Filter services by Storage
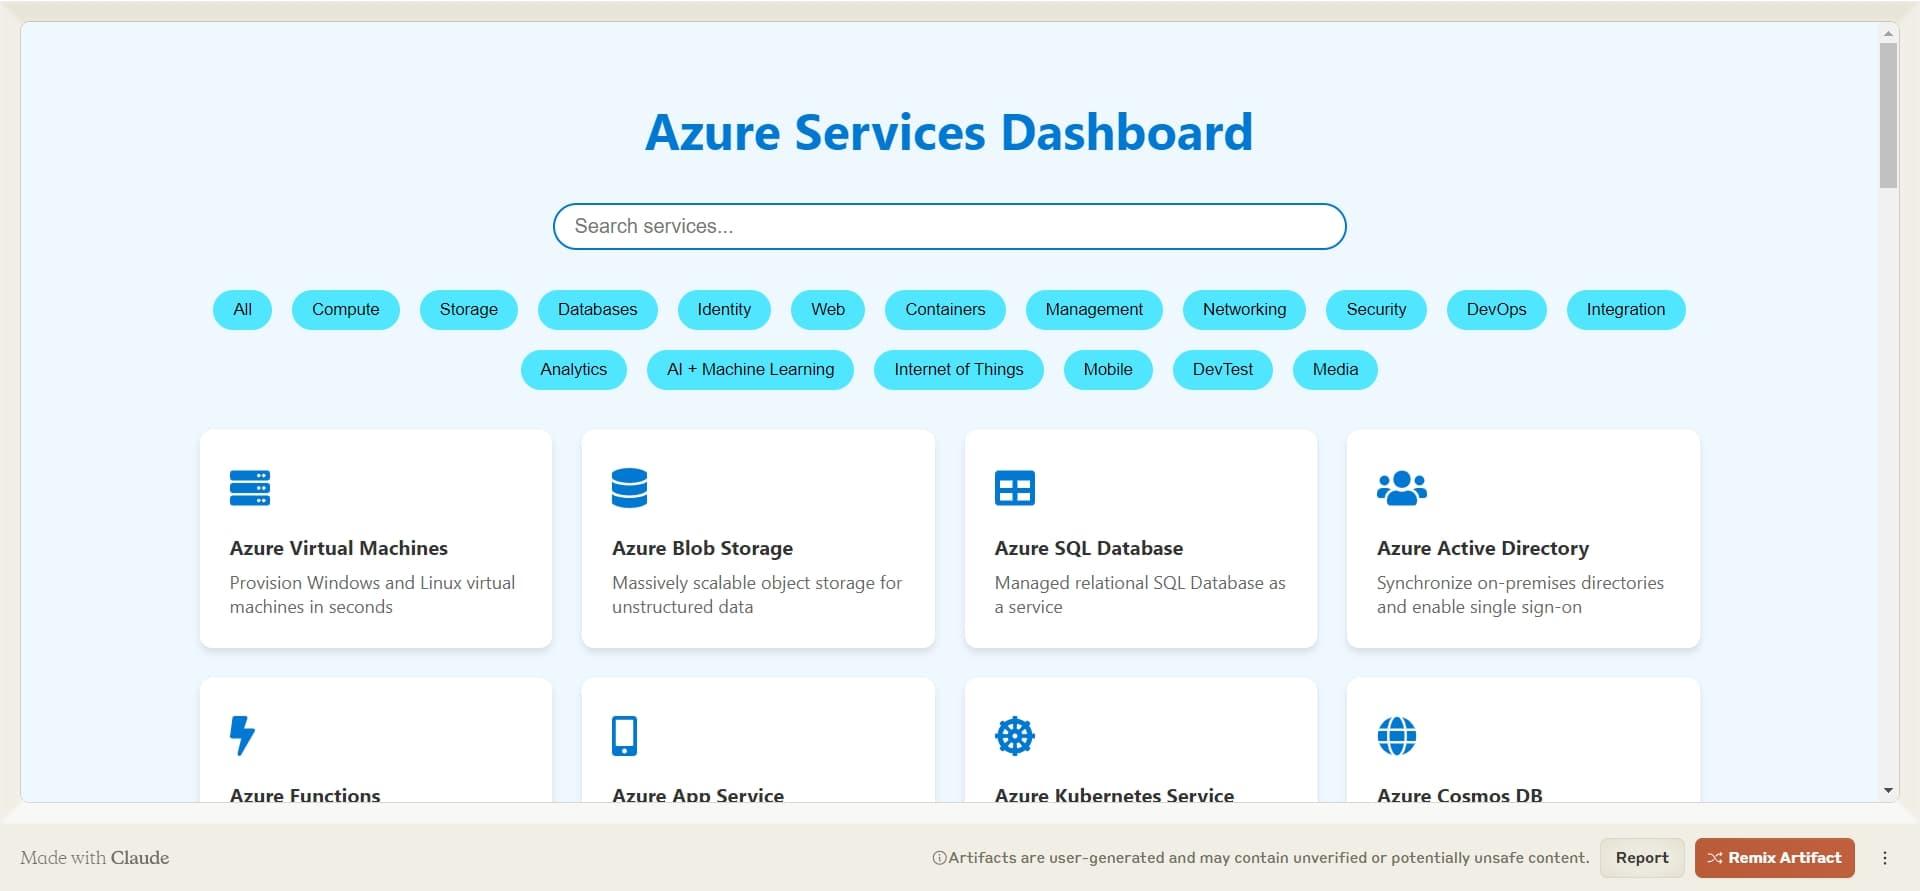 pos(468,310)
